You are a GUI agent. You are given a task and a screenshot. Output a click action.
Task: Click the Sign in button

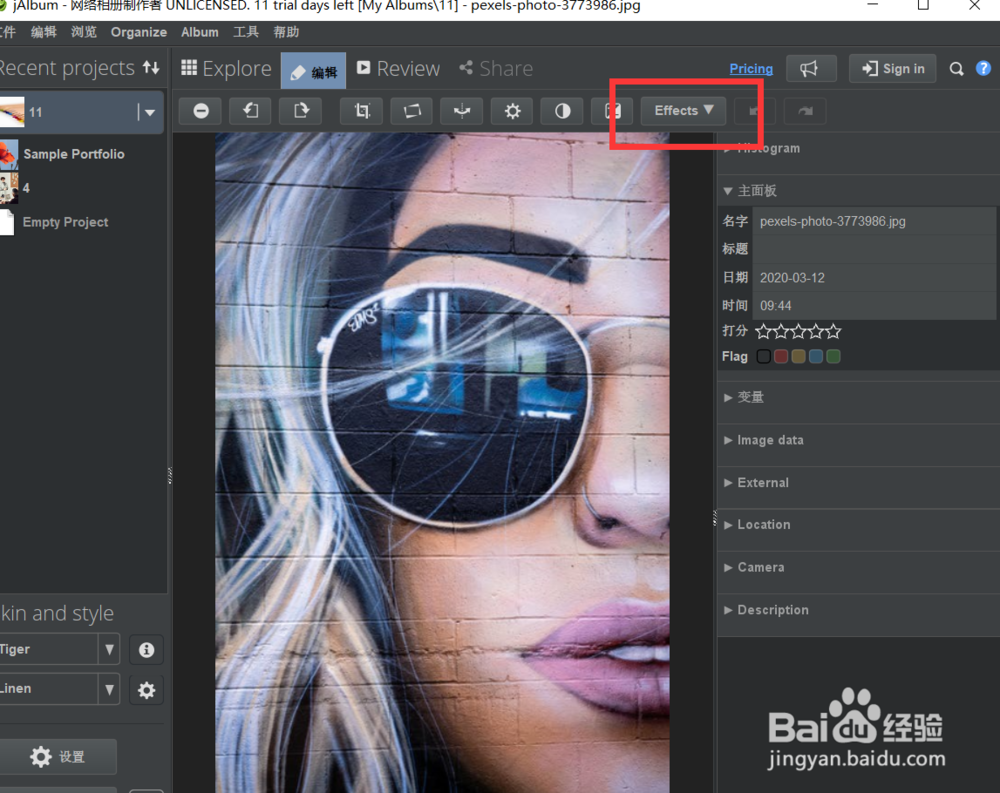point(892,68)
